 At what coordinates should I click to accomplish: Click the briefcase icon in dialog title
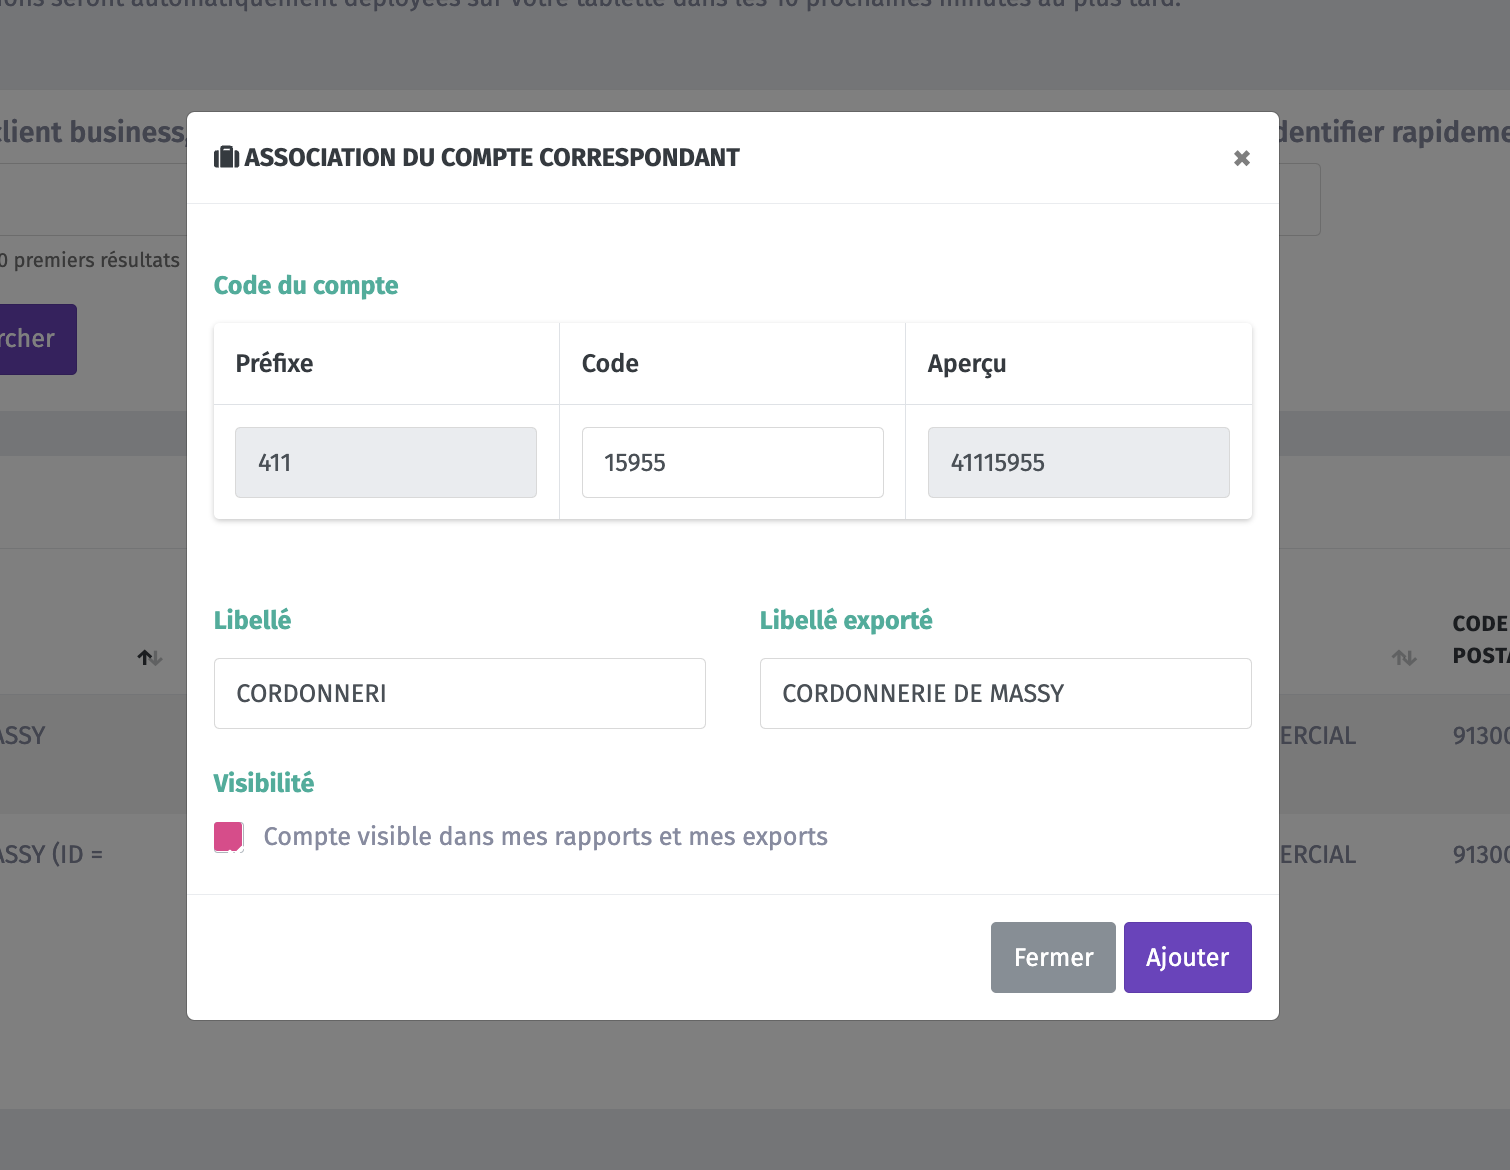click(x=227, y=157)
